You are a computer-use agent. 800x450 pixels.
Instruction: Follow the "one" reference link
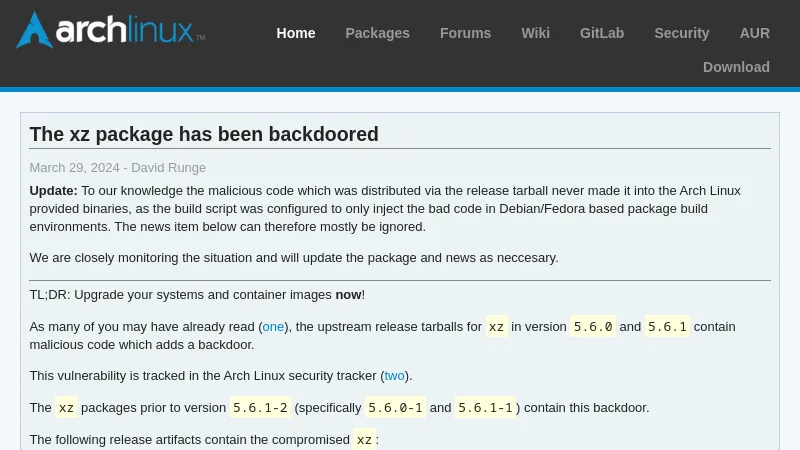pos(273,327)
